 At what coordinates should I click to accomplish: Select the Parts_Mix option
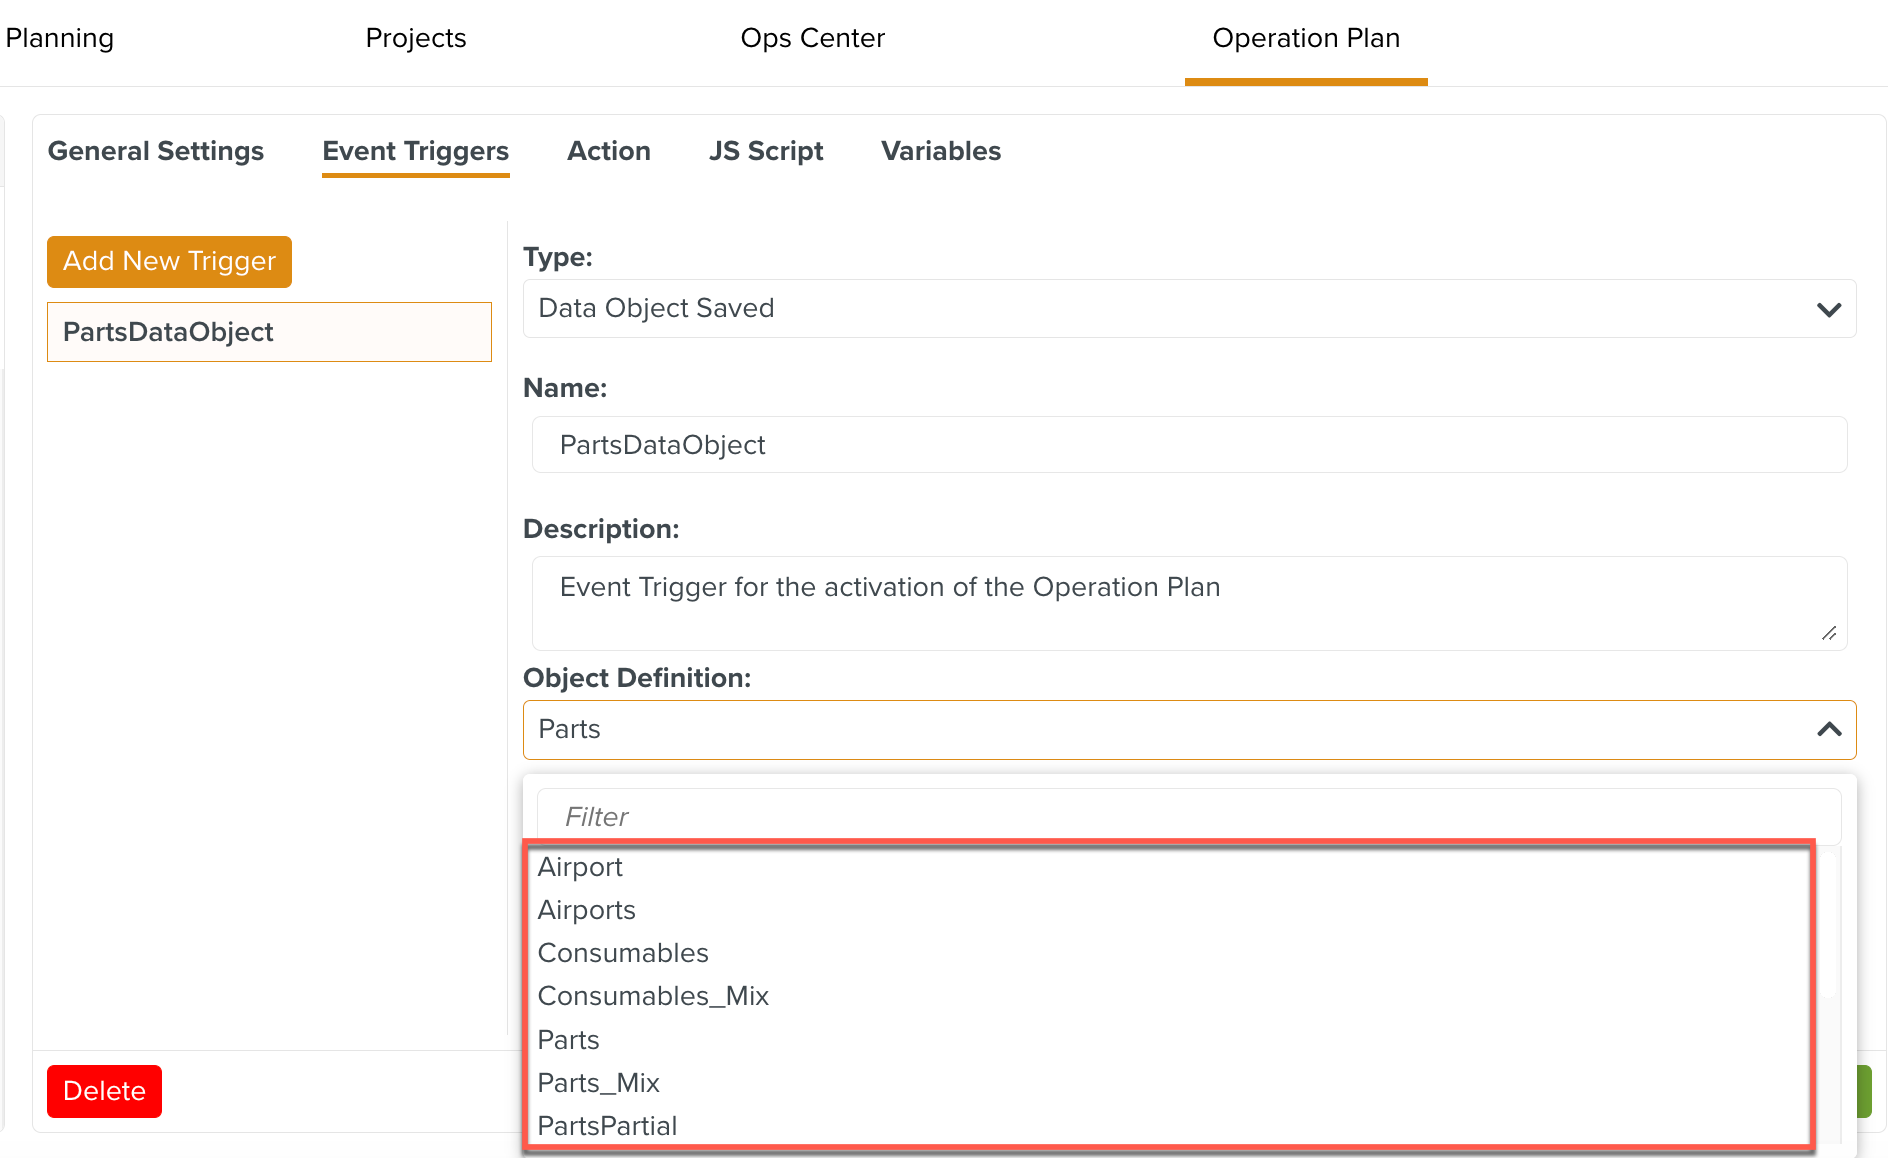click(x=599, y=1083)
